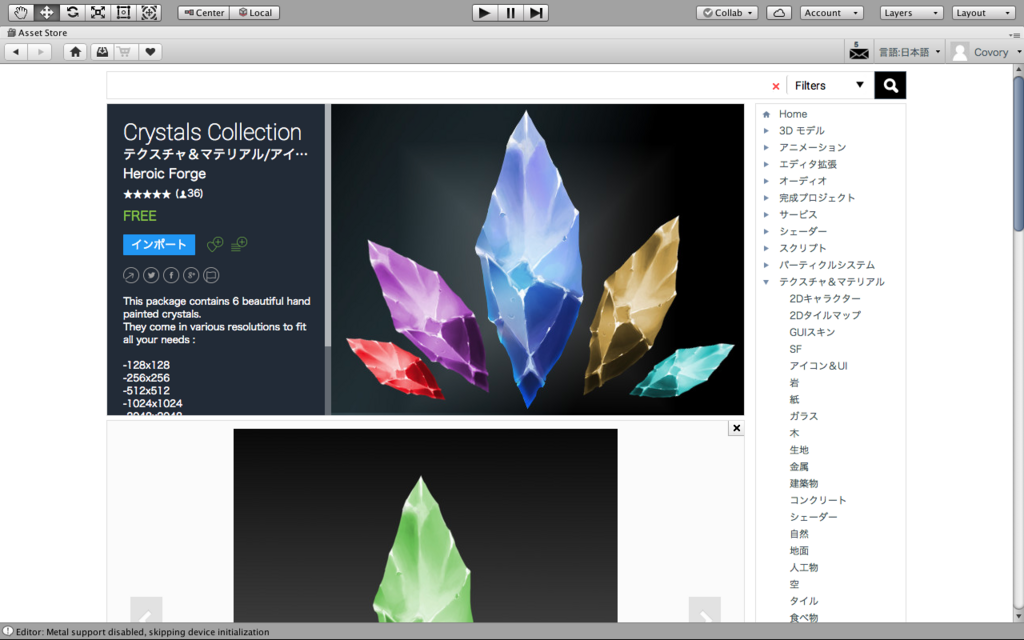
Task: Select GUIスキン subcategory
Action: (x=812, y=332)
